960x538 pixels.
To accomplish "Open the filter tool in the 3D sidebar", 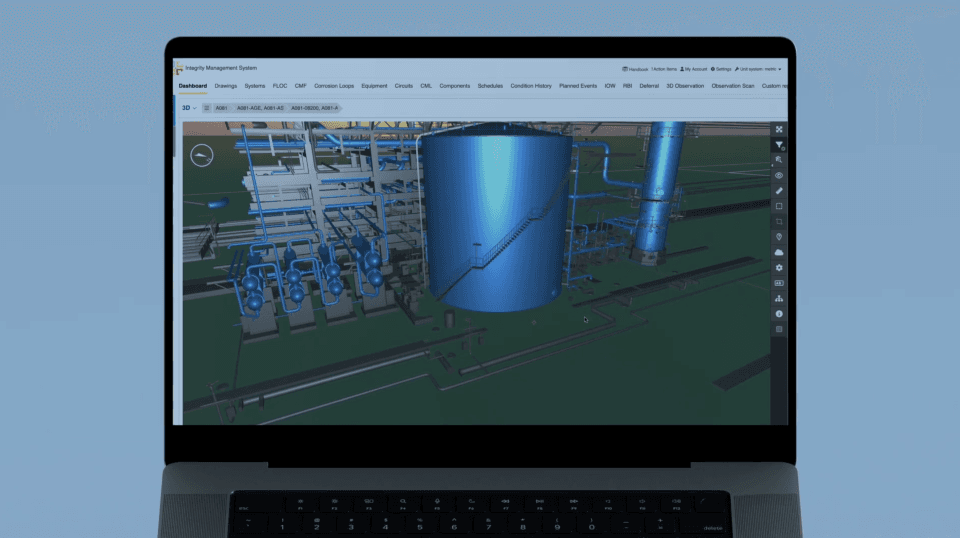I will click(779, 145).
